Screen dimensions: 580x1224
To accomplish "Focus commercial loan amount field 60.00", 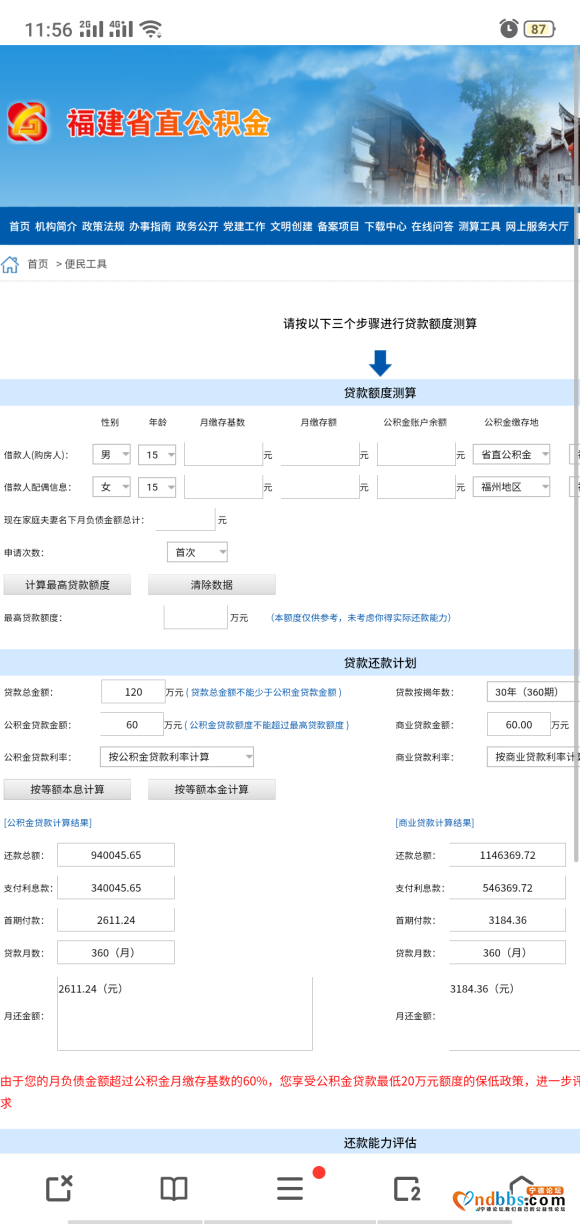I will click(x=519, y=724).
